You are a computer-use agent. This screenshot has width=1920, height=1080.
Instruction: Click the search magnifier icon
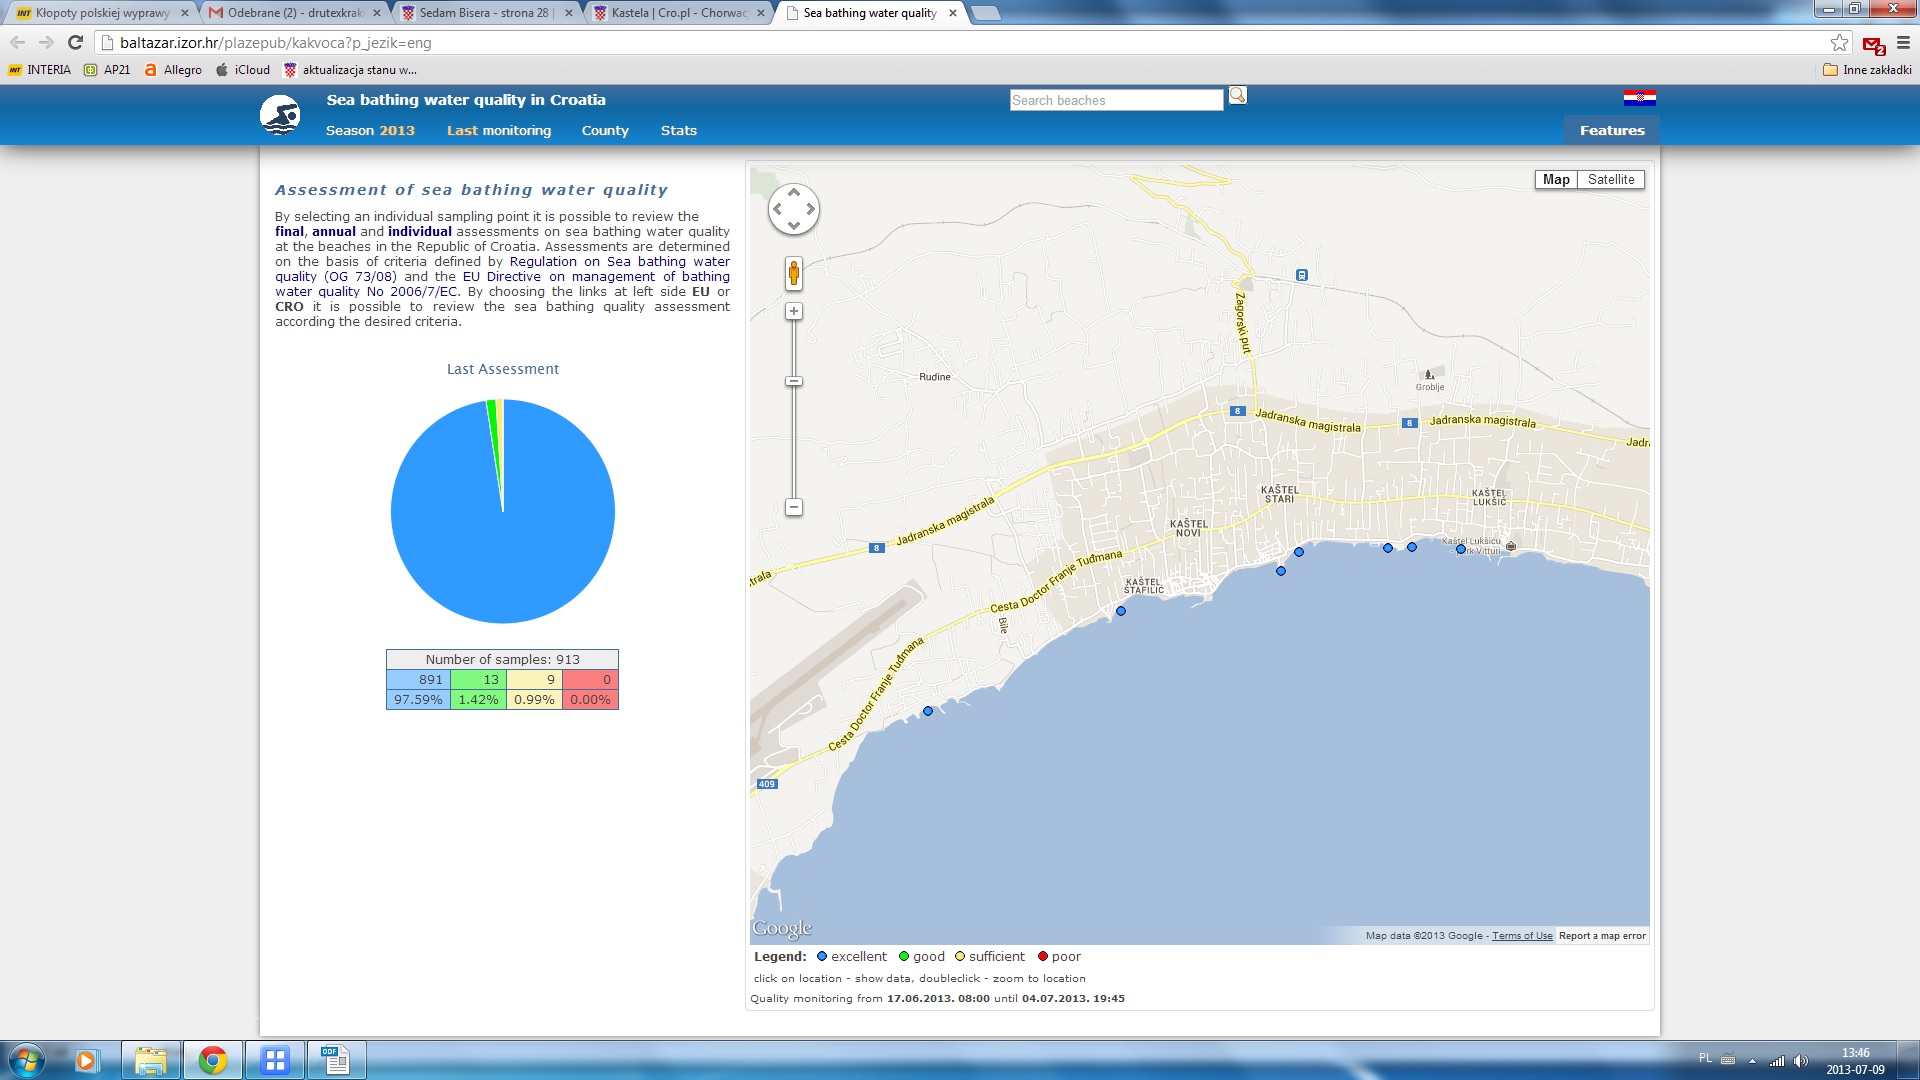[x=1237, y=95]
